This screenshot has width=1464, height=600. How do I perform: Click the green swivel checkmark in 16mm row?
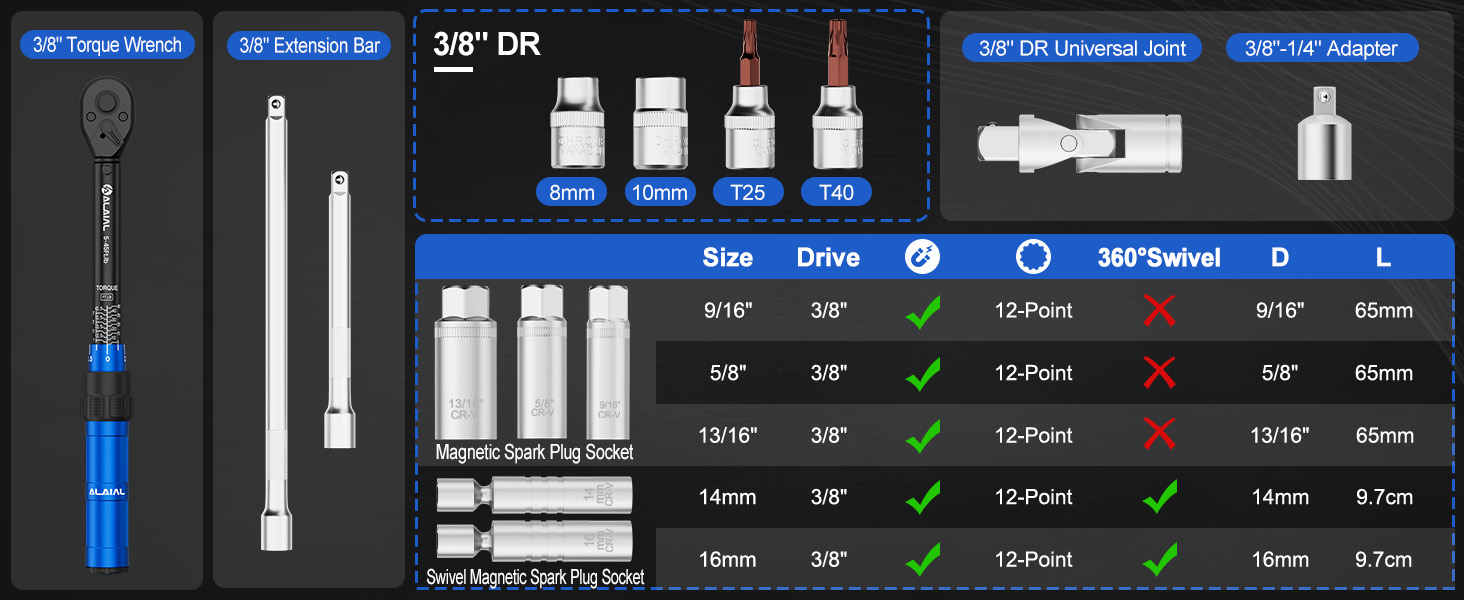click(x=1160, y=559)
